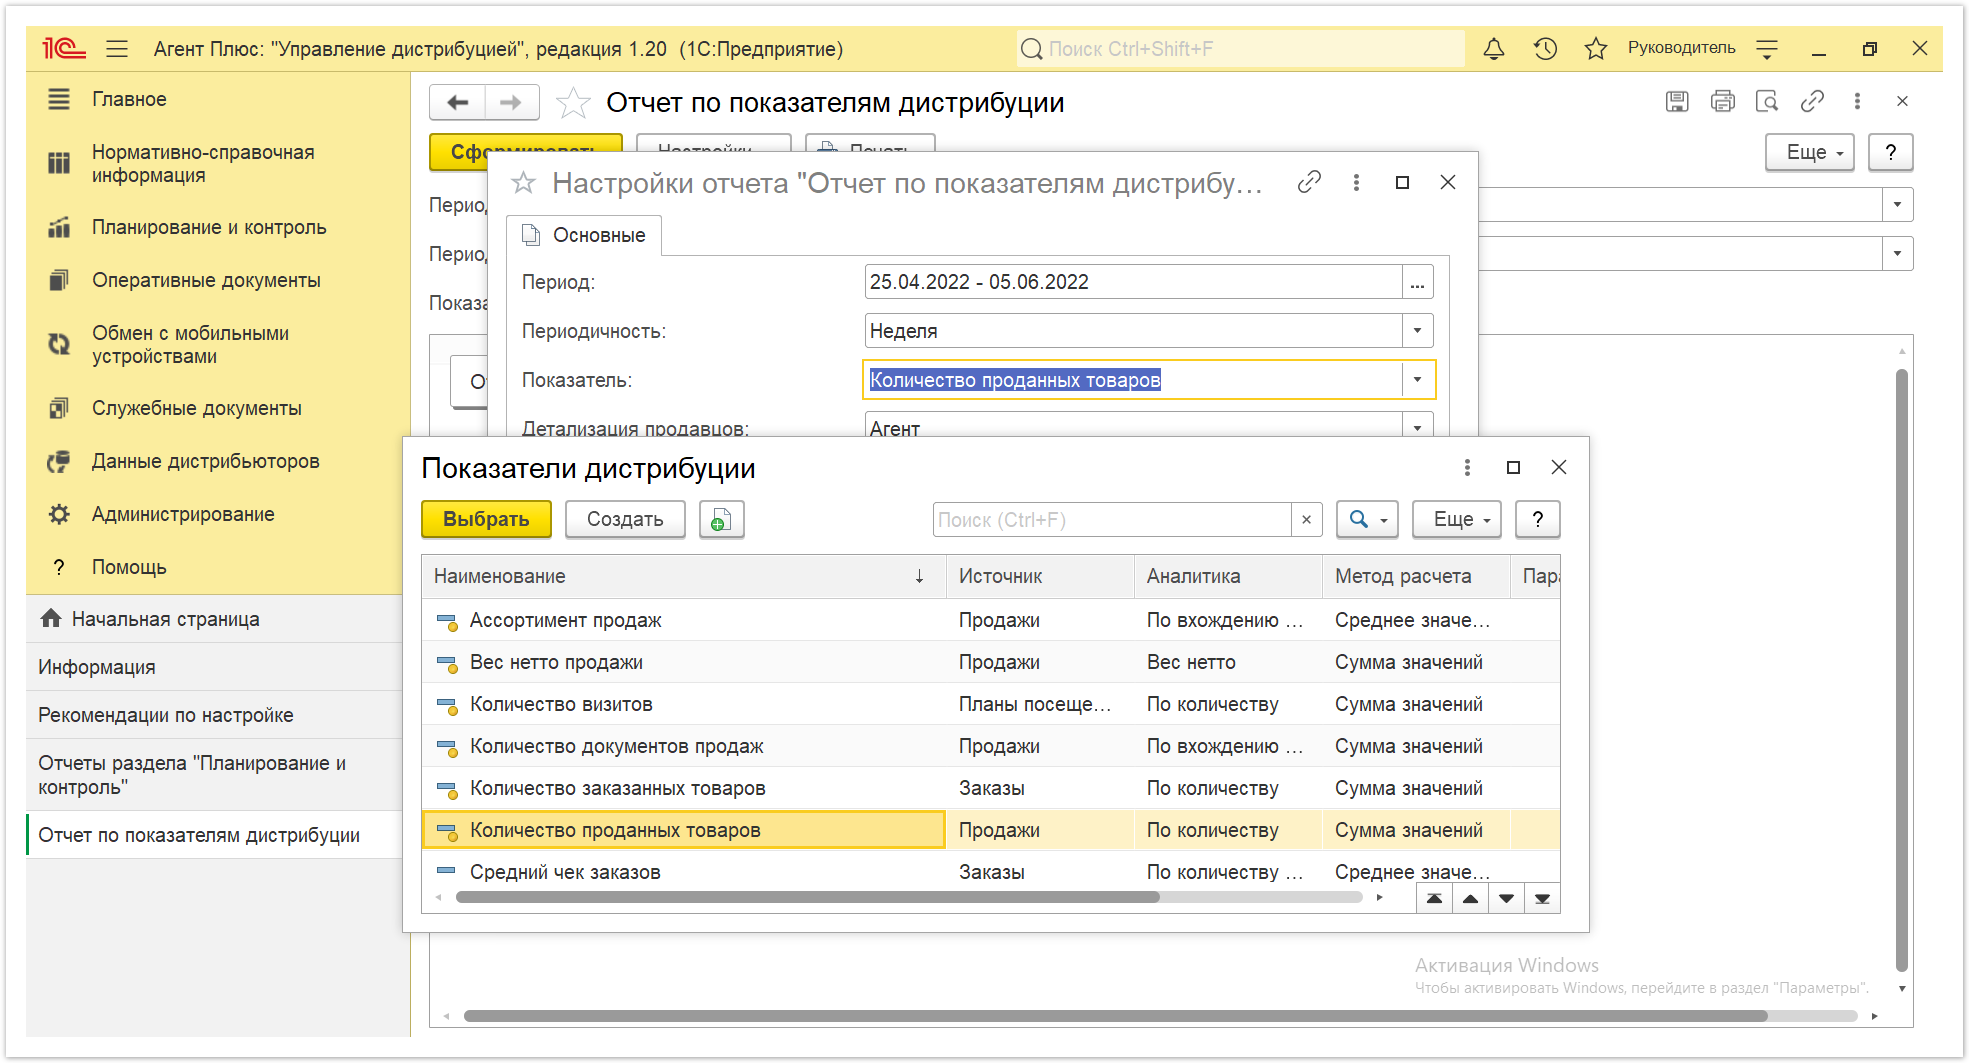Go forward with the right arrow button
This screenshot has width=1969, height=1063.
pos(511,102)
